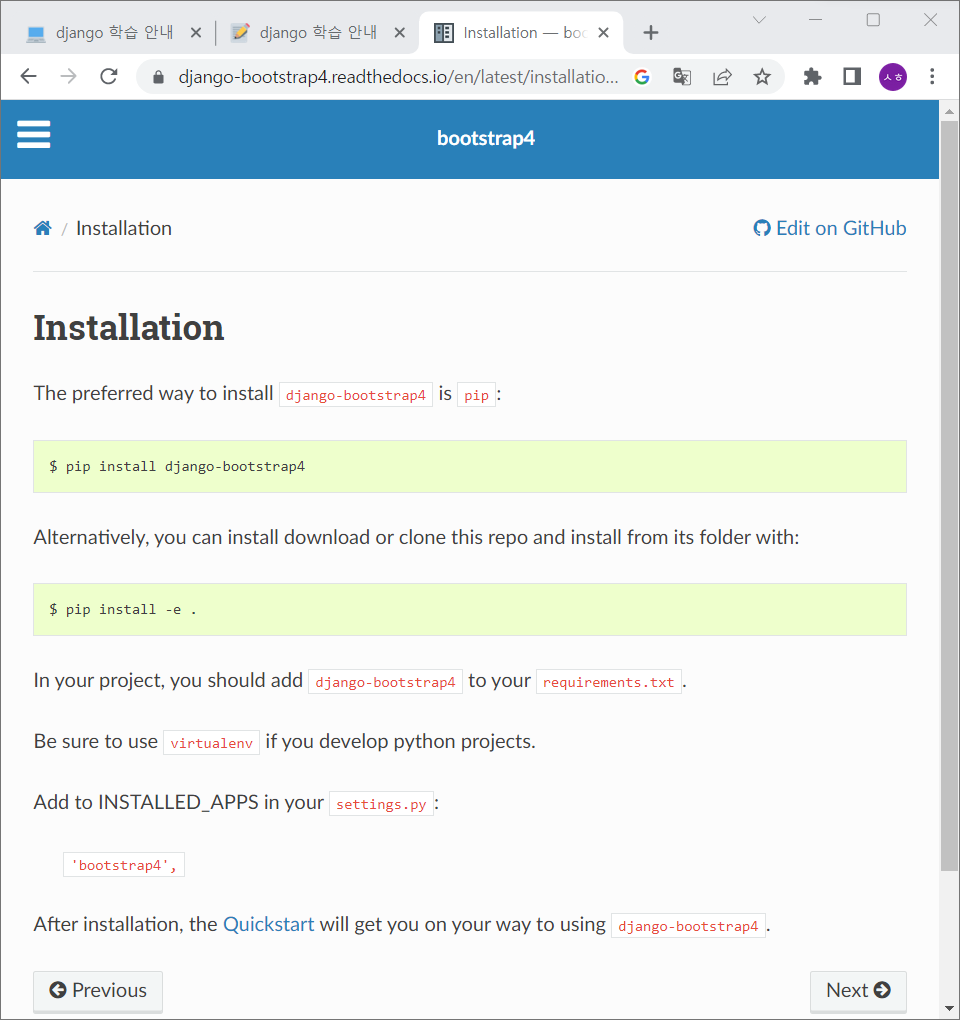Click the 'pip install django-bootstrap4' code block
The image size is (960, 1020).
[470, 466]
